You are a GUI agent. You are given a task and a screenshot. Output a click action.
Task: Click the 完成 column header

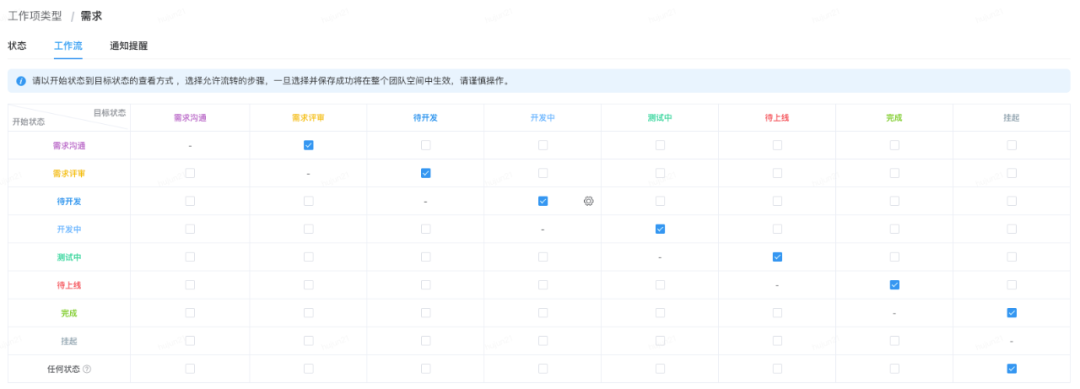click(x=894, y=118)
